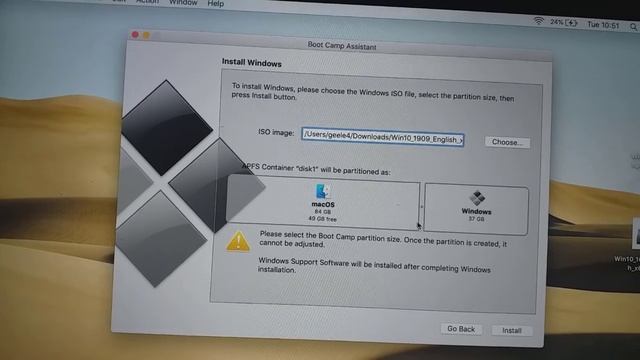Open the Help menu
Viewport: 640px width, 360px height.
click(216, 4)
